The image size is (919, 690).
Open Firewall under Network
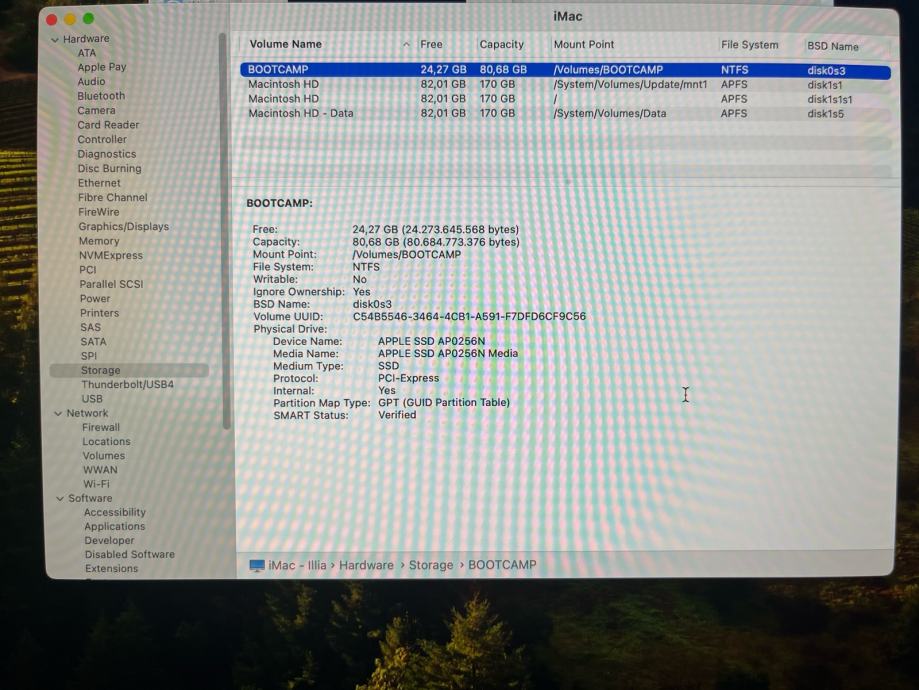click(101, 427)
